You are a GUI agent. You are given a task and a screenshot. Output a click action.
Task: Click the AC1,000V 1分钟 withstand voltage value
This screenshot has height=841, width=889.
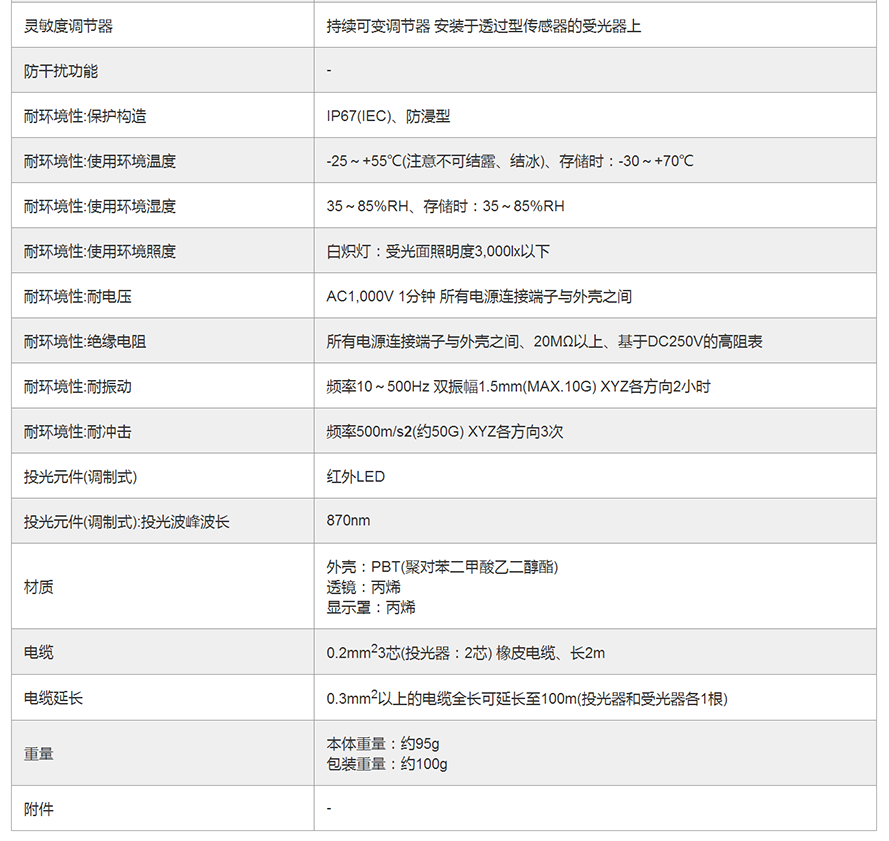click(x=479, y=296)
